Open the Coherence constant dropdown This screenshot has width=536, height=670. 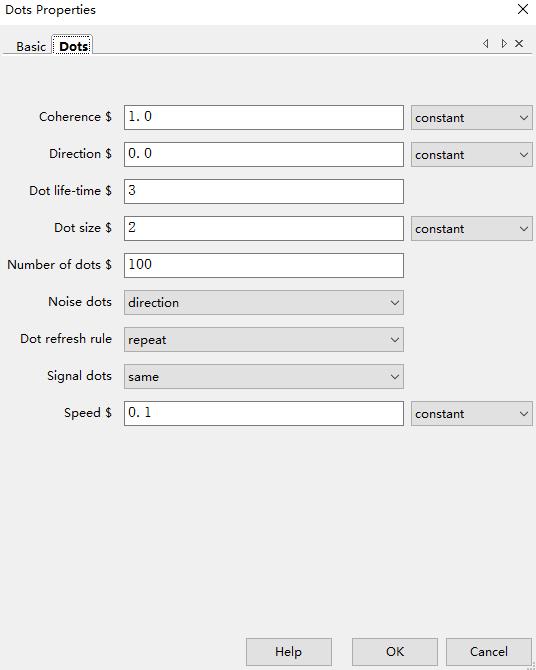(x=472, y=118)
